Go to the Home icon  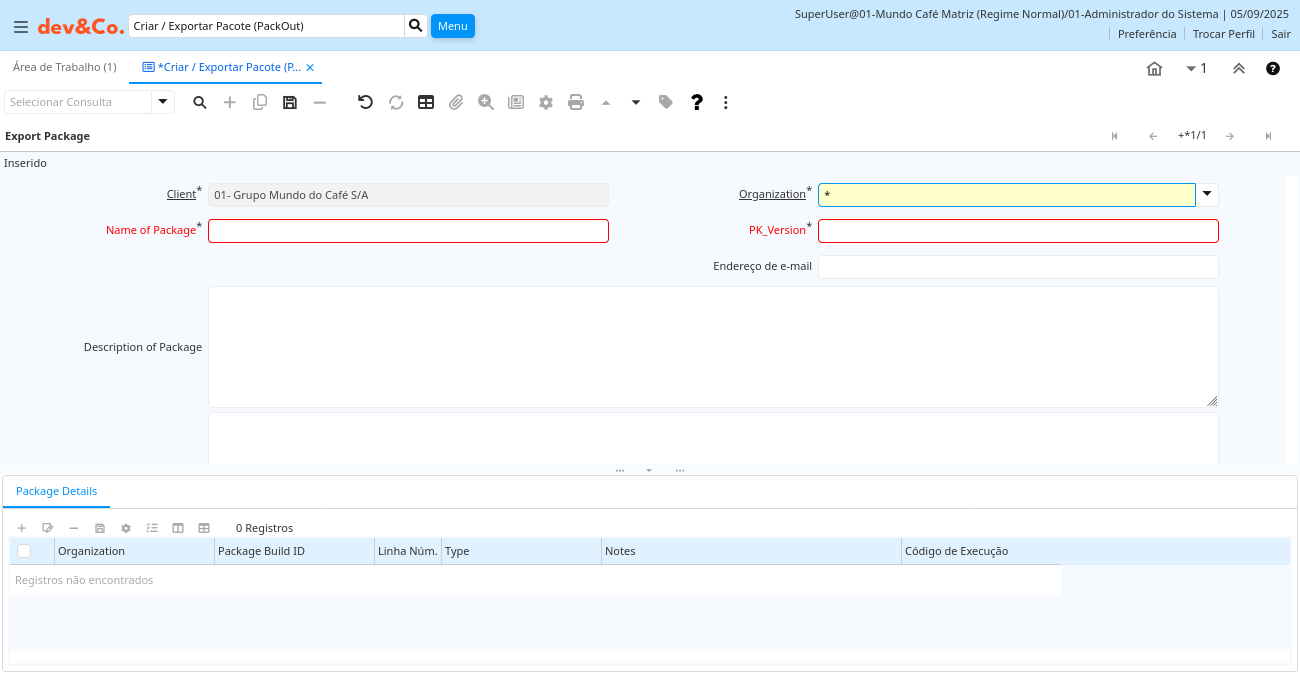pos(1154,68)
